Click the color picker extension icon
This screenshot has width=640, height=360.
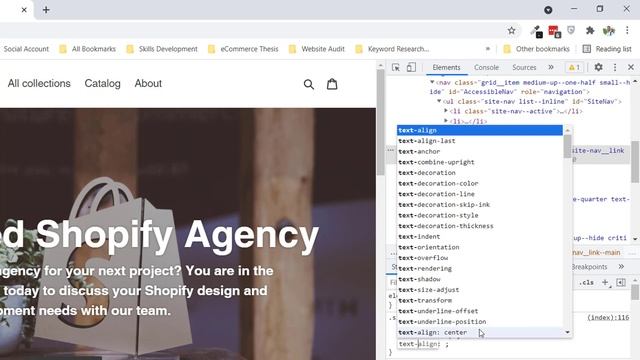[x=537, y=31]
